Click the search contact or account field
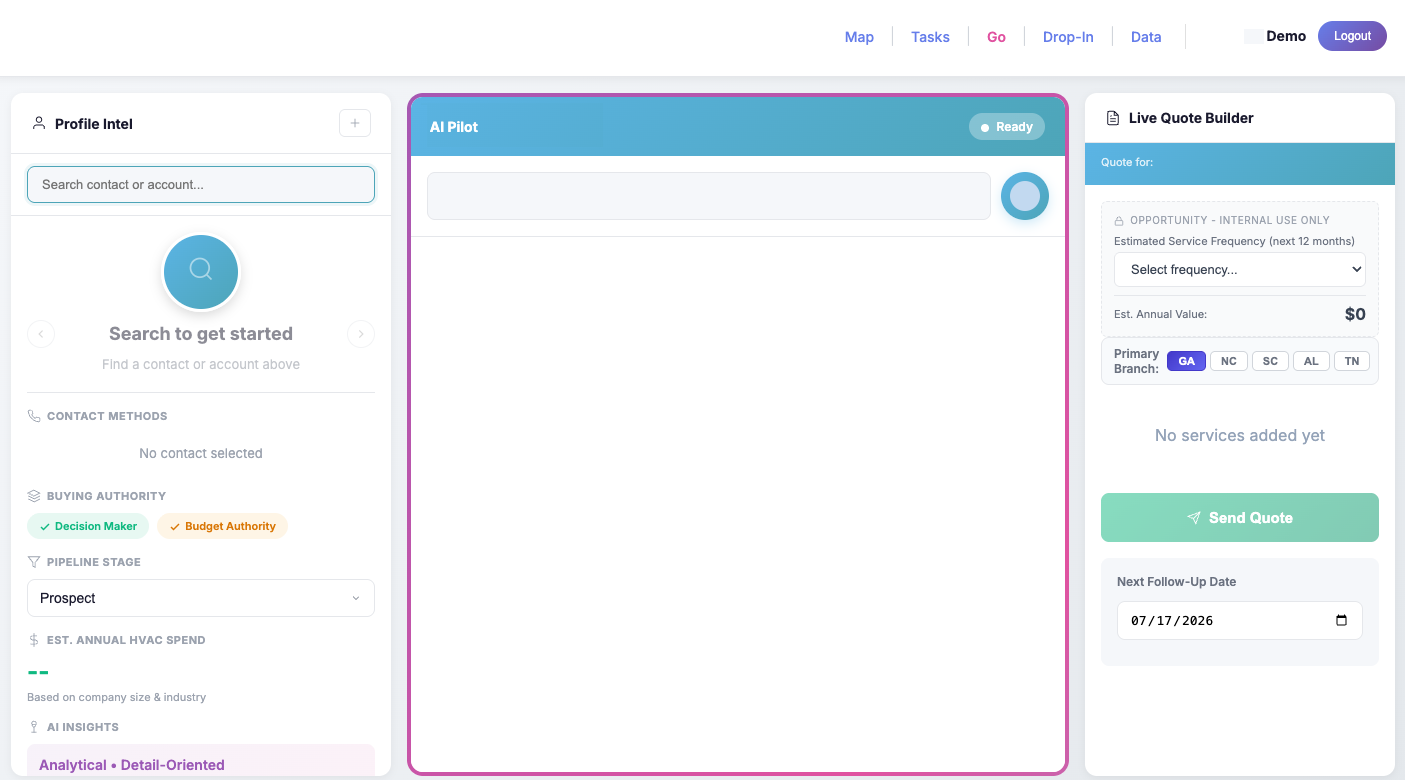 tap(201, 184)
